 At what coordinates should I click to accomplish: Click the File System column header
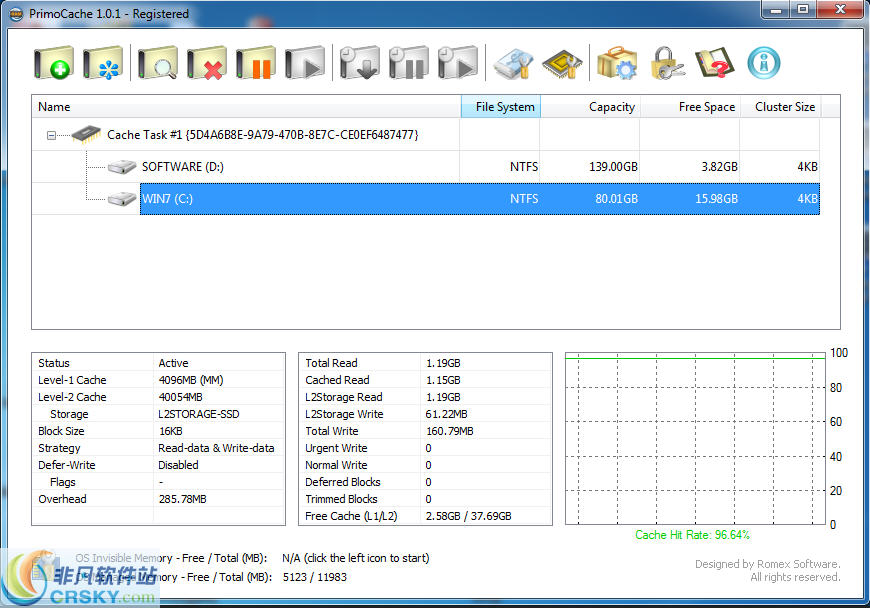tap(500, 107)
